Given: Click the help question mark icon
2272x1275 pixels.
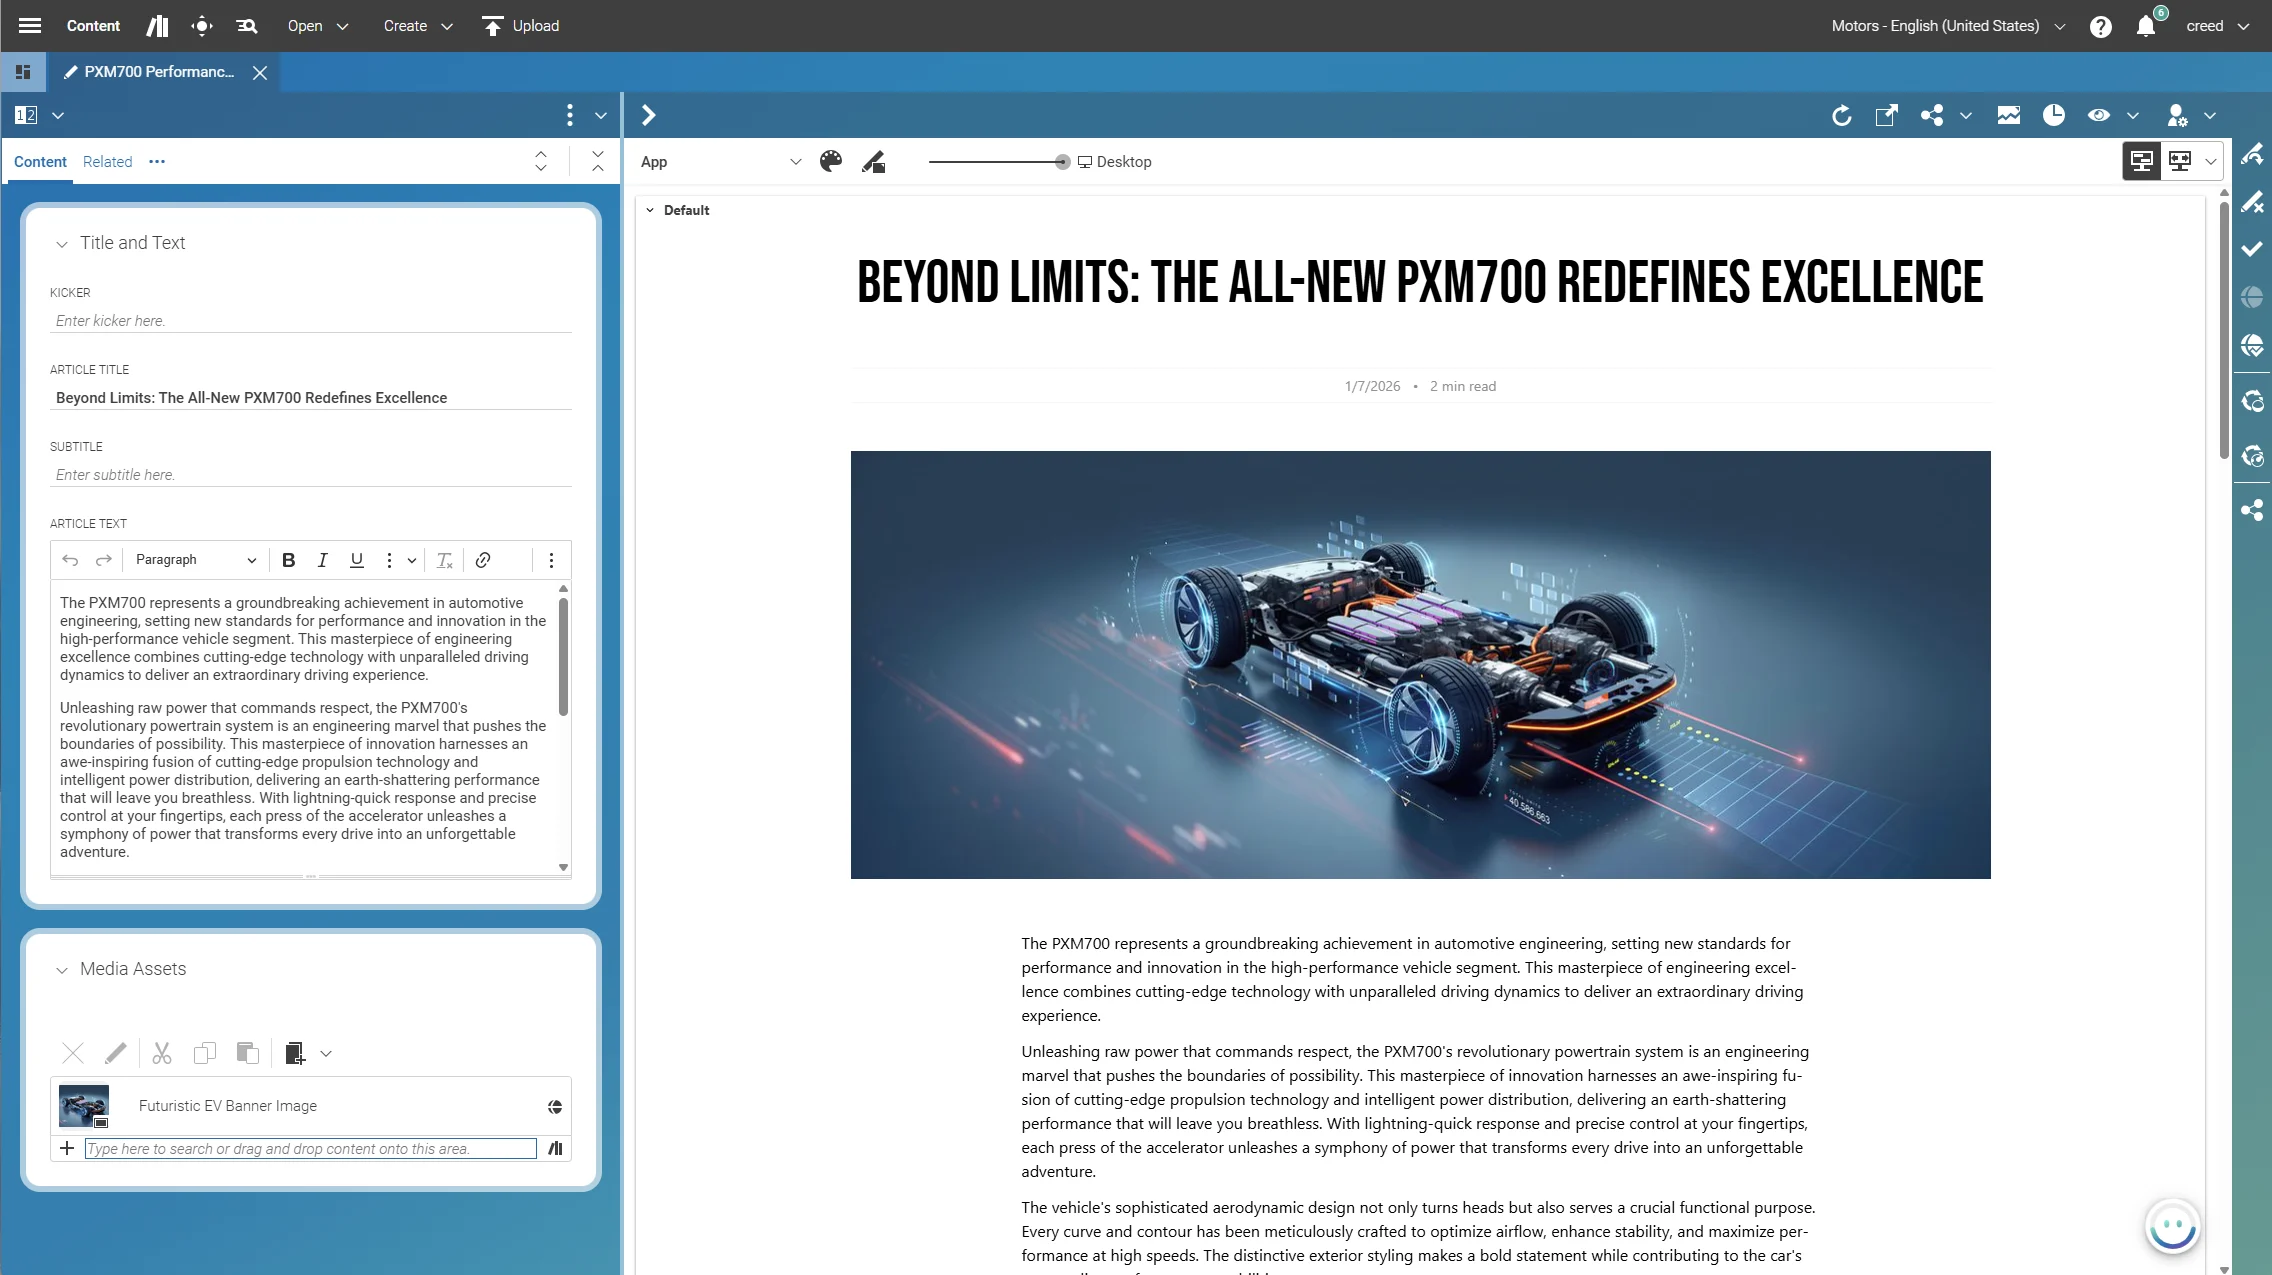Looking at the screenshot, I should 2100,26.
